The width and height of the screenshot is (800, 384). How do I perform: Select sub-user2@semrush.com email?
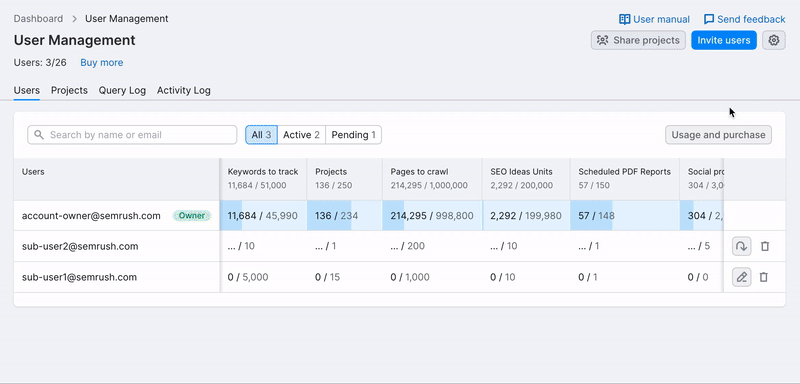click(x=80, y=246)
